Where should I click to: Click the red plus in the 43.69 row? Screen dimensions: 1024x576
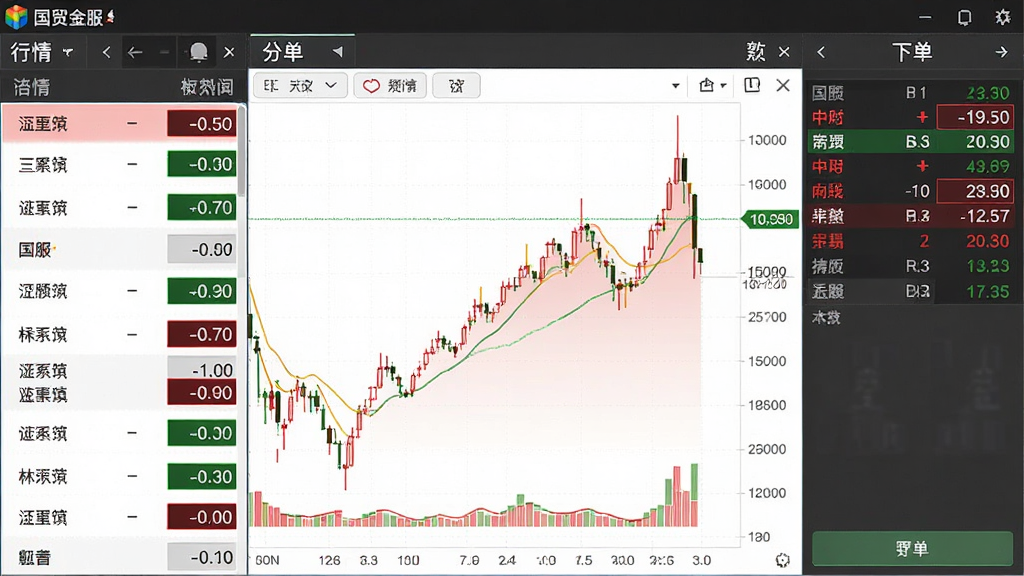click(x=922, y=166)
